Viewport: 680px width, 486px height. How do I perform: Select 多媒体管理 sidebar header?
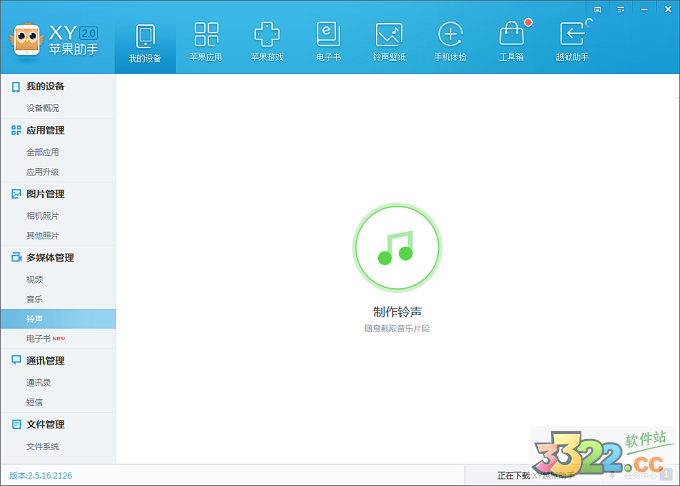[50, 258]
